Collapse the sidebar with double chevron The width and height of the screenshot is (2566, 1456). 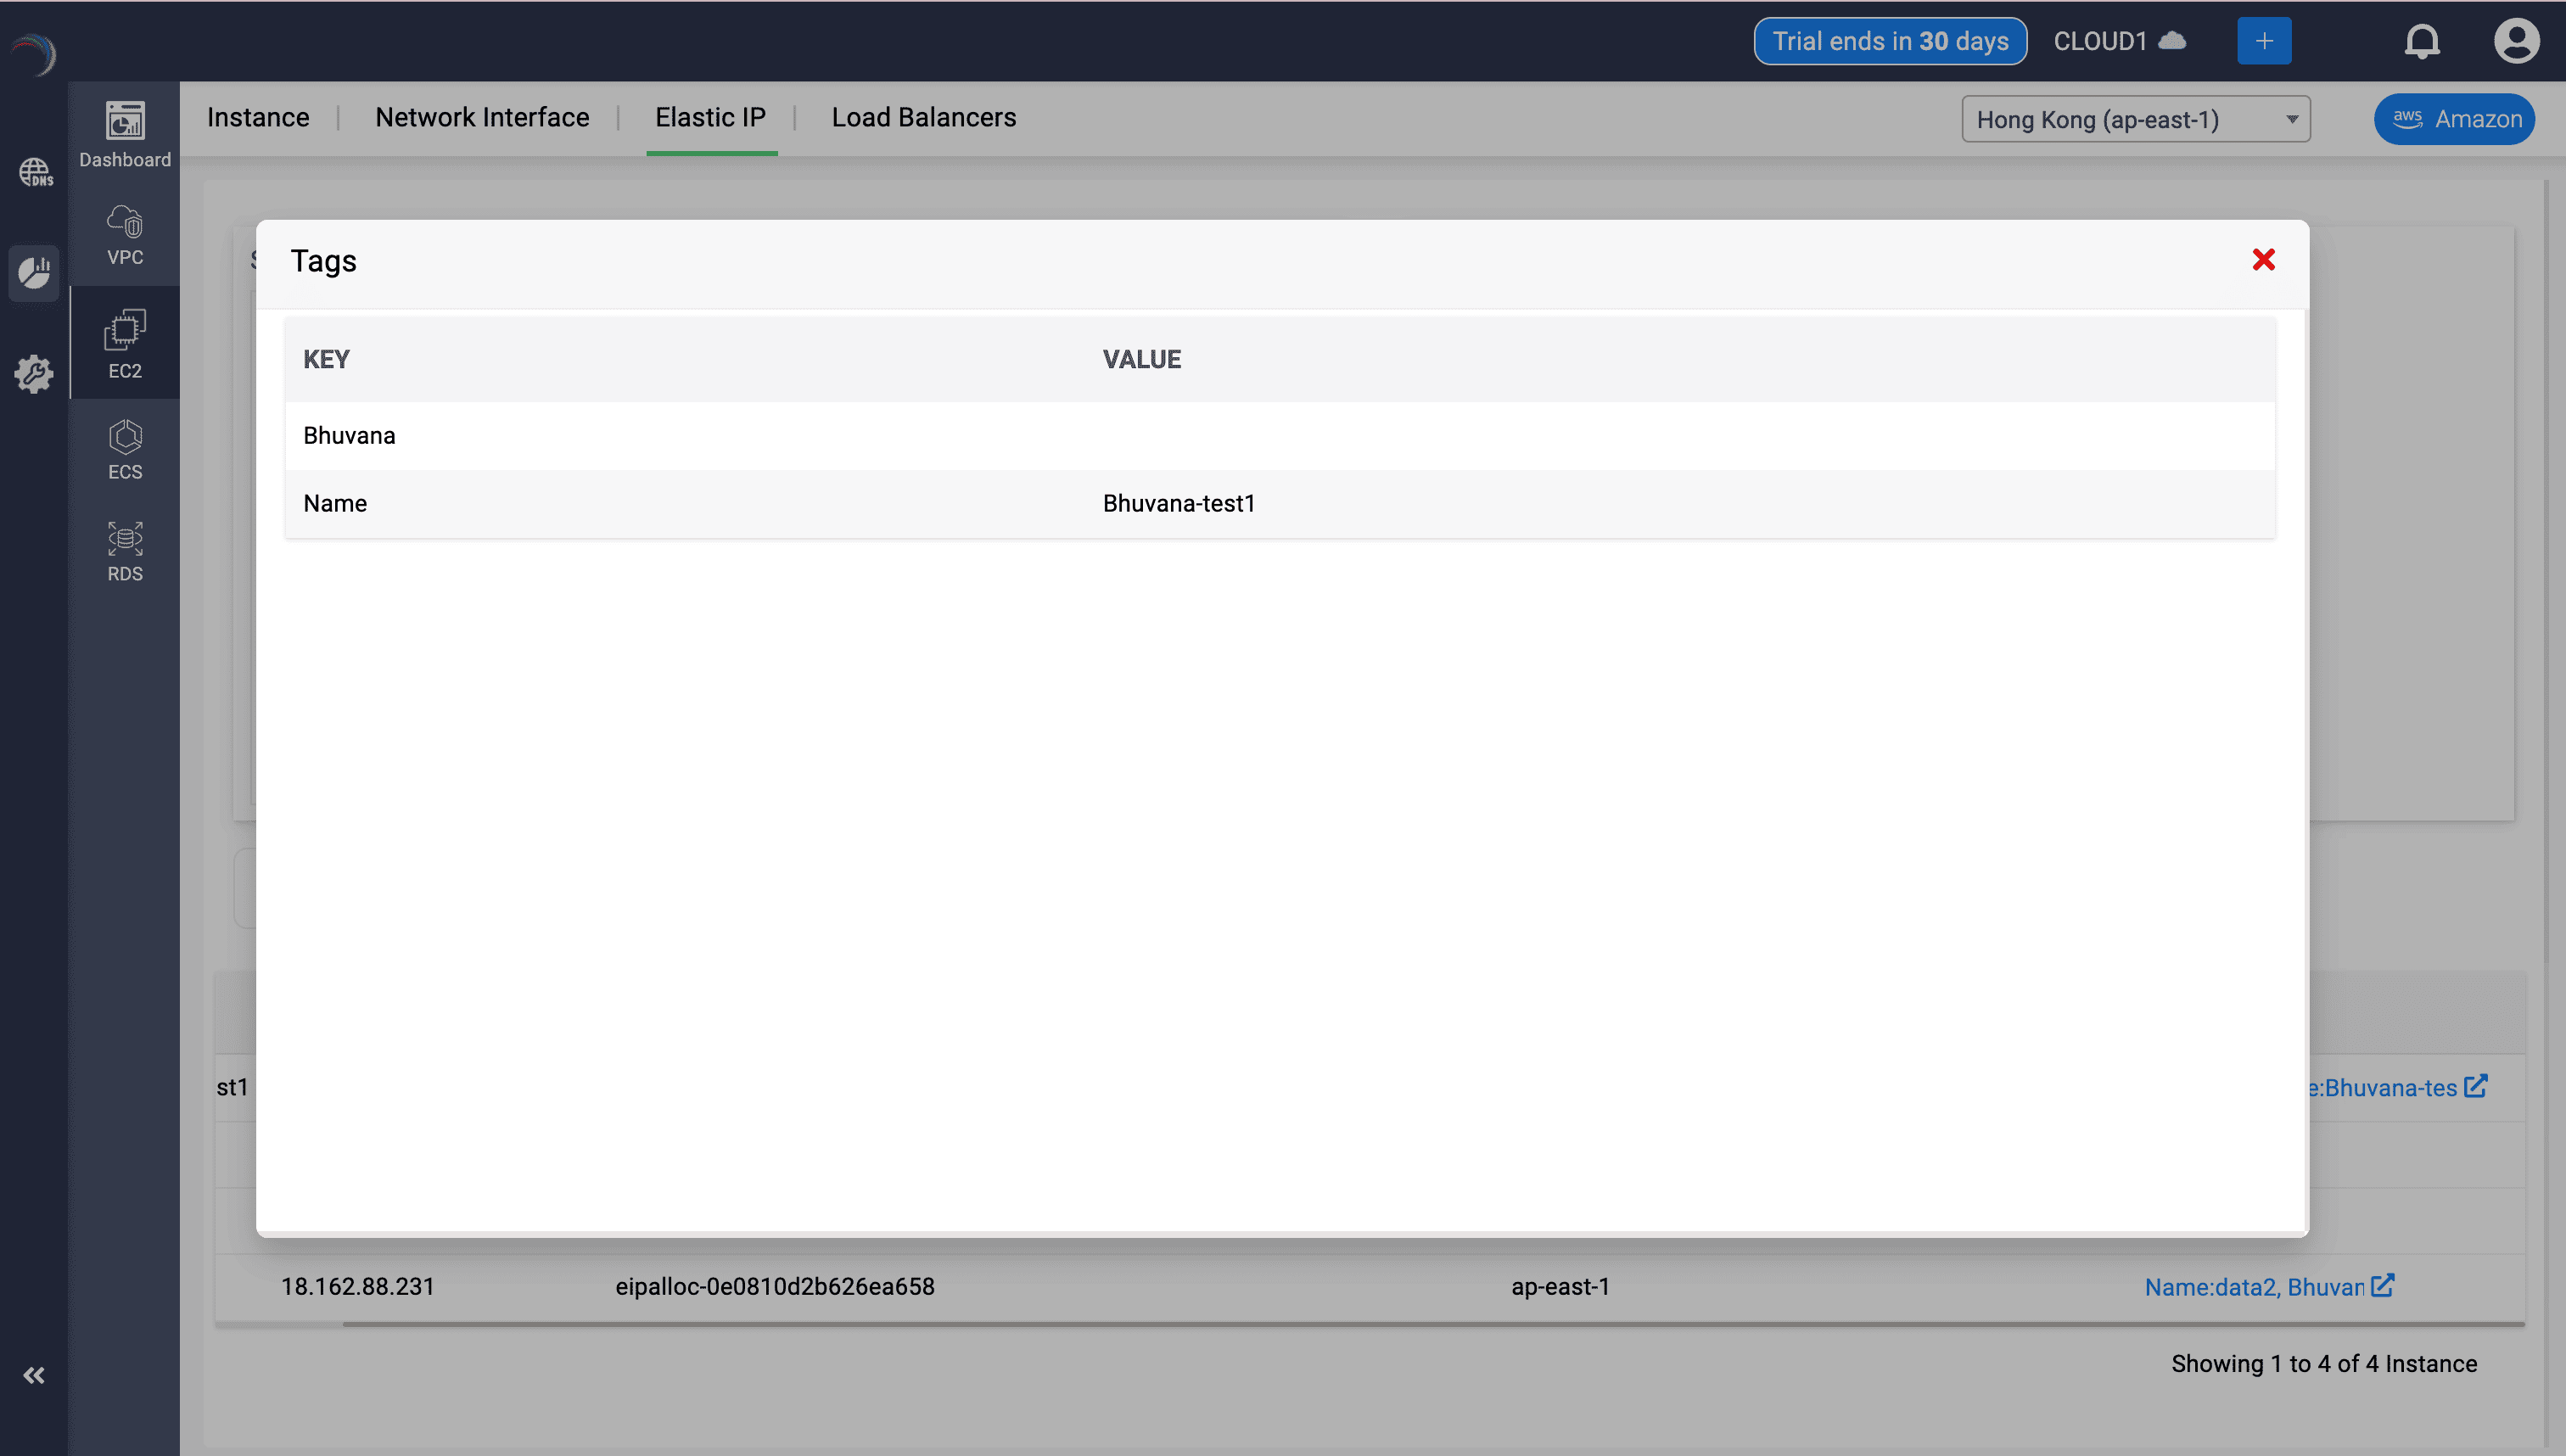click(x=34, y=1375)
